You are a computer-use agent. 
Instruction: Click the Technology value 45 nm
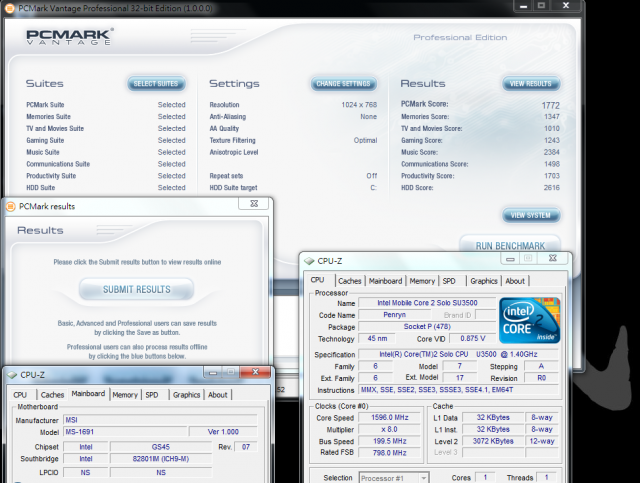(x=377, y=338)
